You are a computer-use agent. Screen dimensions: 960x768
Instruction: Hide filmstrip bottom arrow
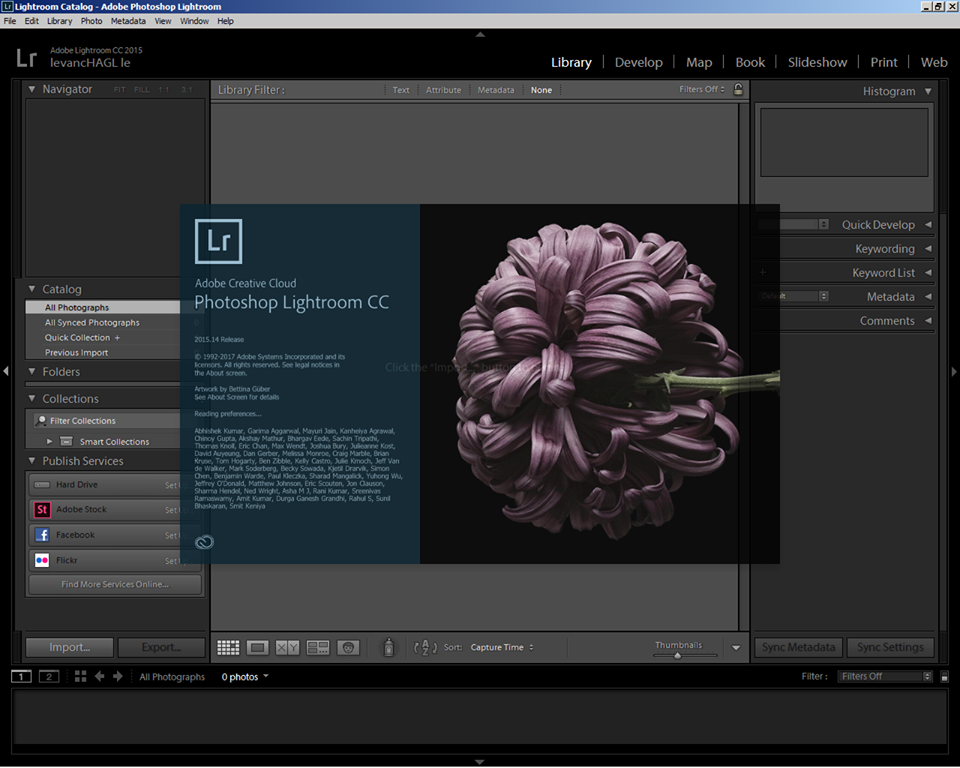coord(480,762)
